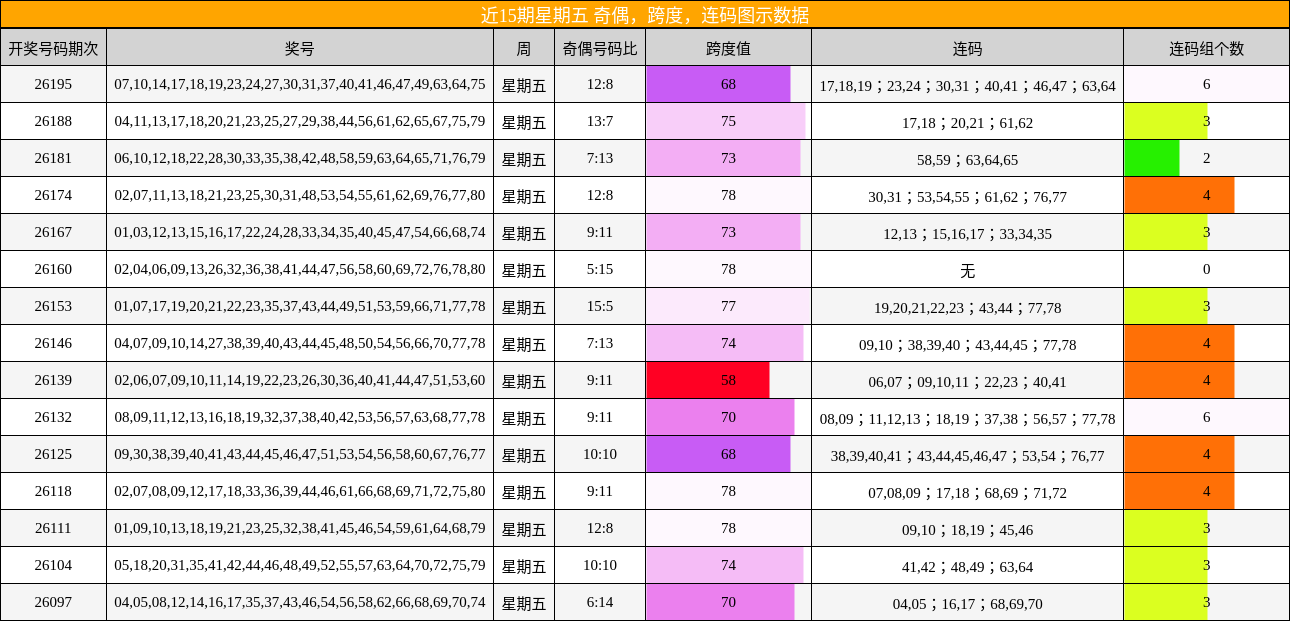Click the span bar showing 75
Image resolution: width=1290 pixels, height=621 pixels.
point(726,121)
